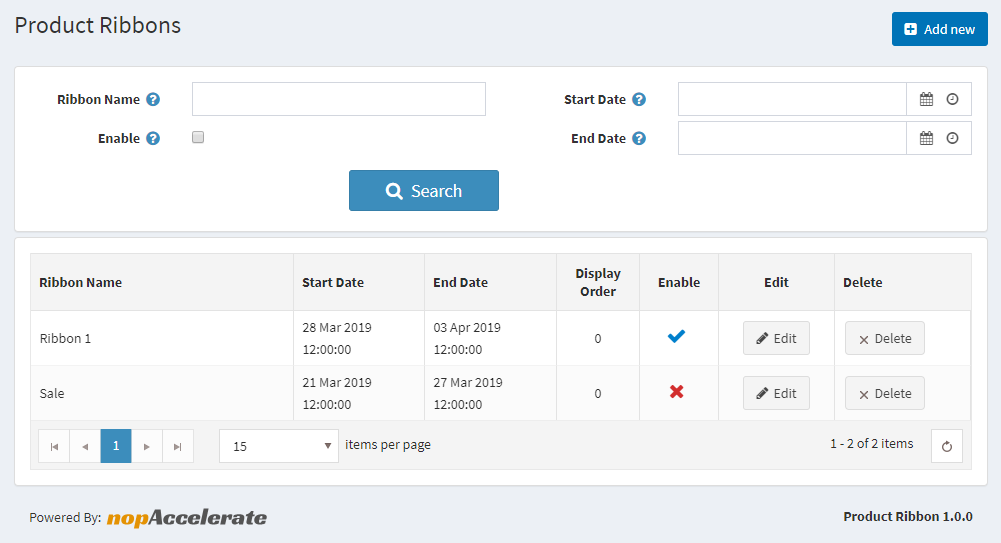
Task: Click the Start Date help icon
Action: coord(639,100)
